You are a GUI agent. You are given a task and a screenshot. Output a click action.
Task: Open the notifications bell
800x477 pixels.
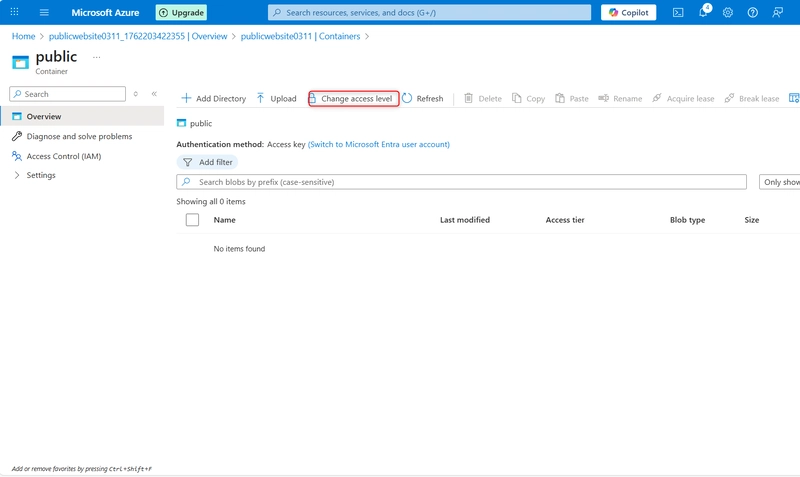703,13
